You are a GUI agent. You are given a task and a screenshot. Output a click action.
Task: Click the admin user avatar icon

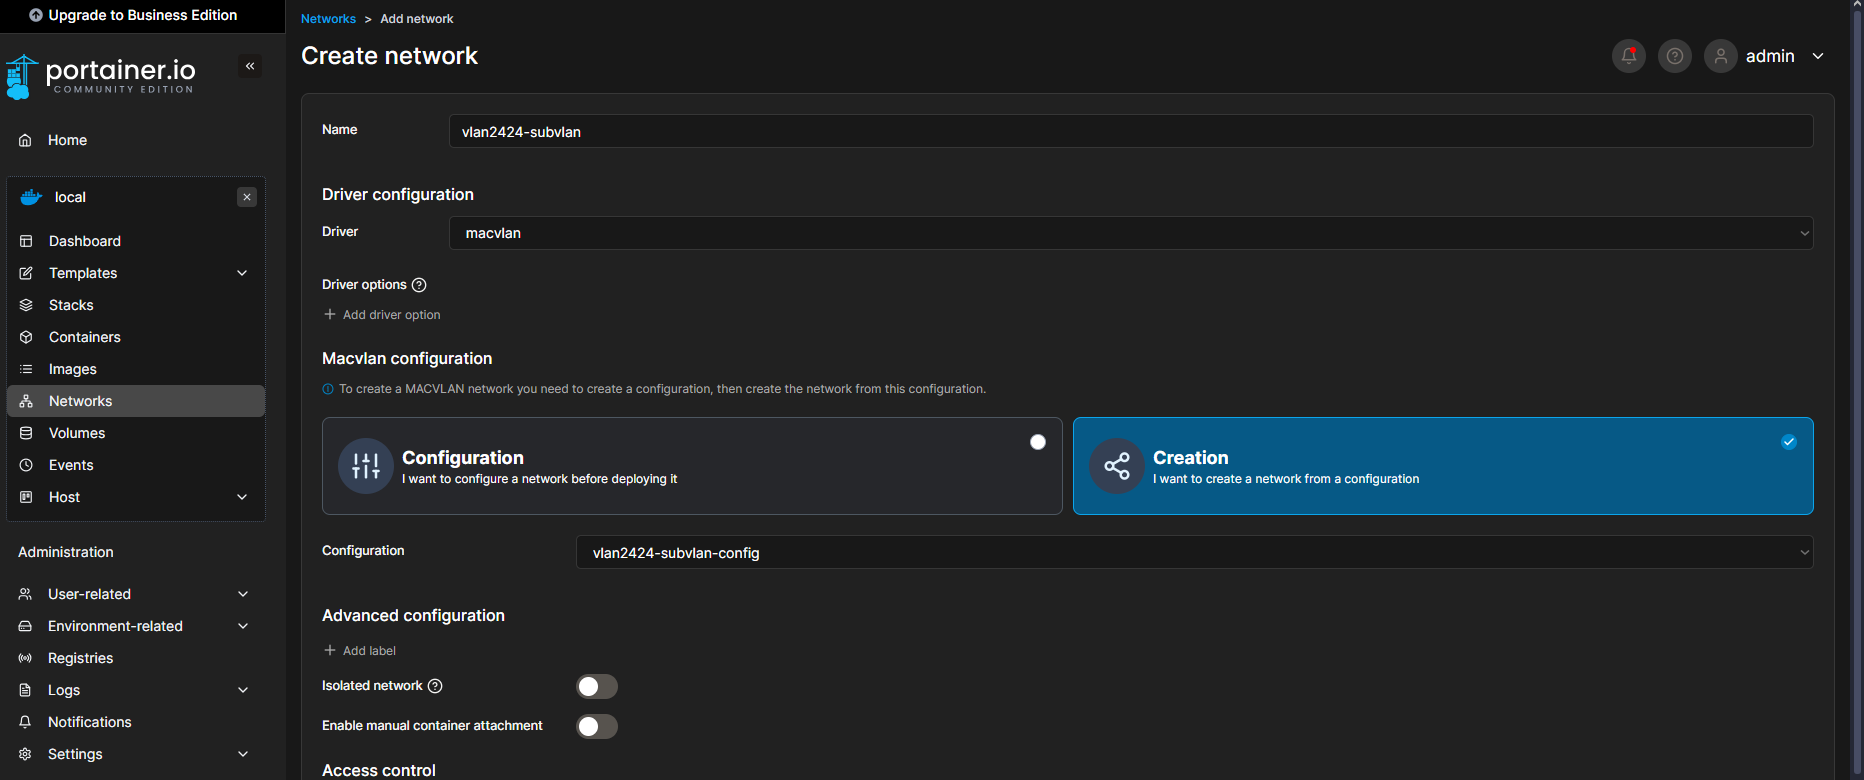point(1720,56)
